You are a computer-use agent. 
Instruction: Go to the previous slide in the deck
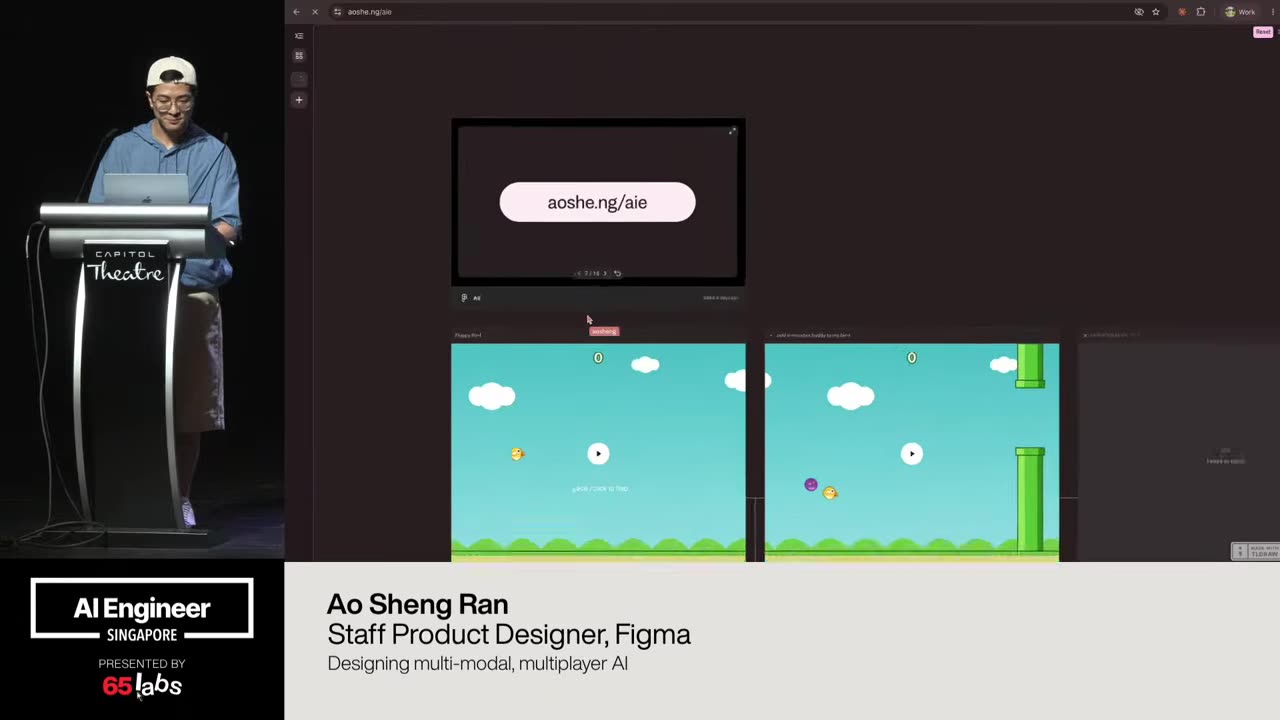(578, 273)
